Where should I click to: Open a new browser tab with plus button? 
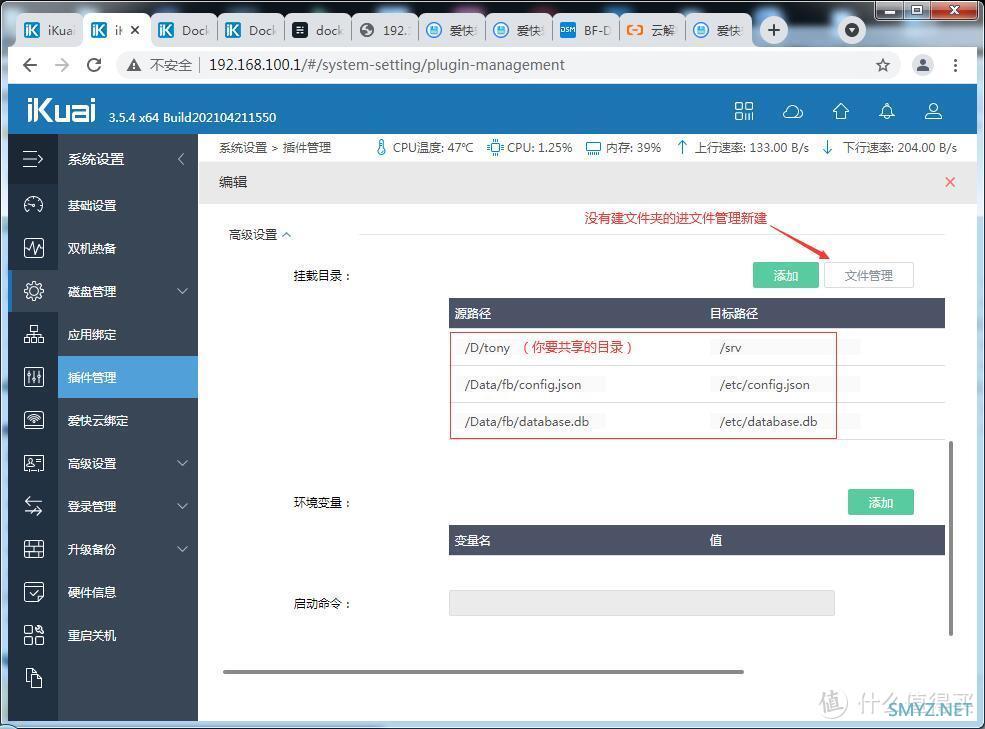point(774,30)
